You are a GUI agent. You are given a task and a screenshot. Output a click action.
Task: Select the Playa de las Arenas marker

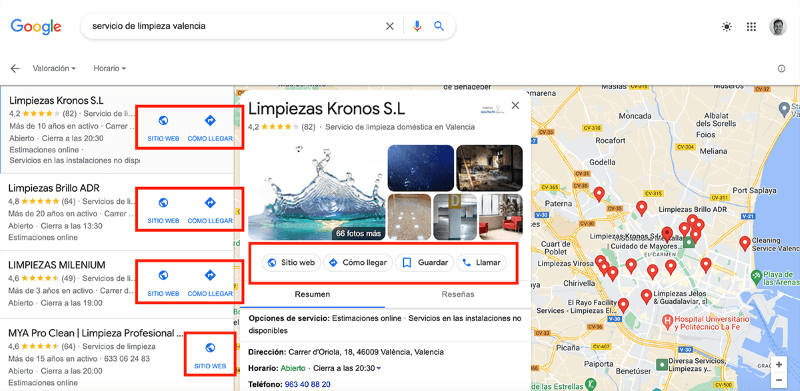tap(757, 277)
